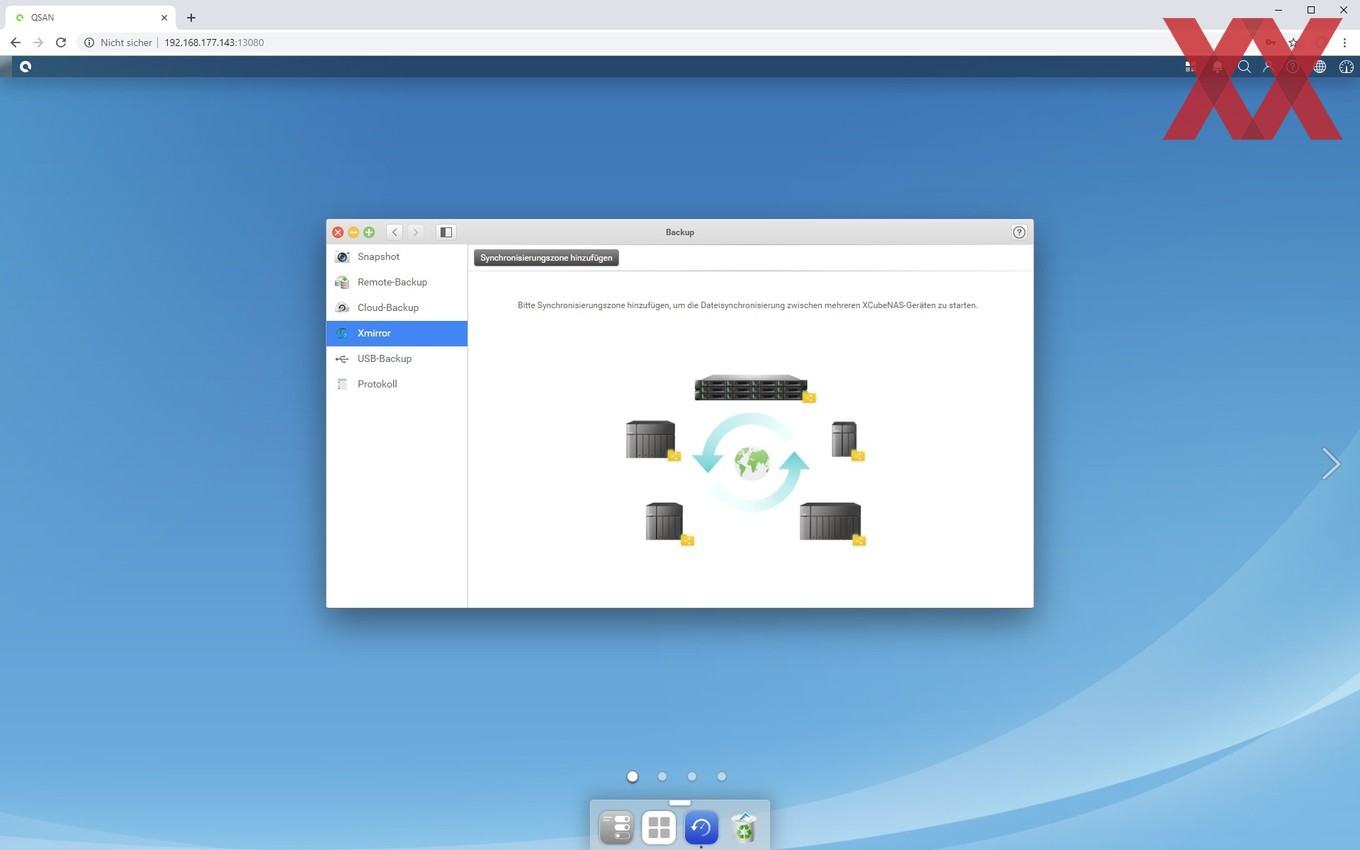The image size is (1360, 850).
Task: Open the Protokoll log section
Action: point(397,384)
